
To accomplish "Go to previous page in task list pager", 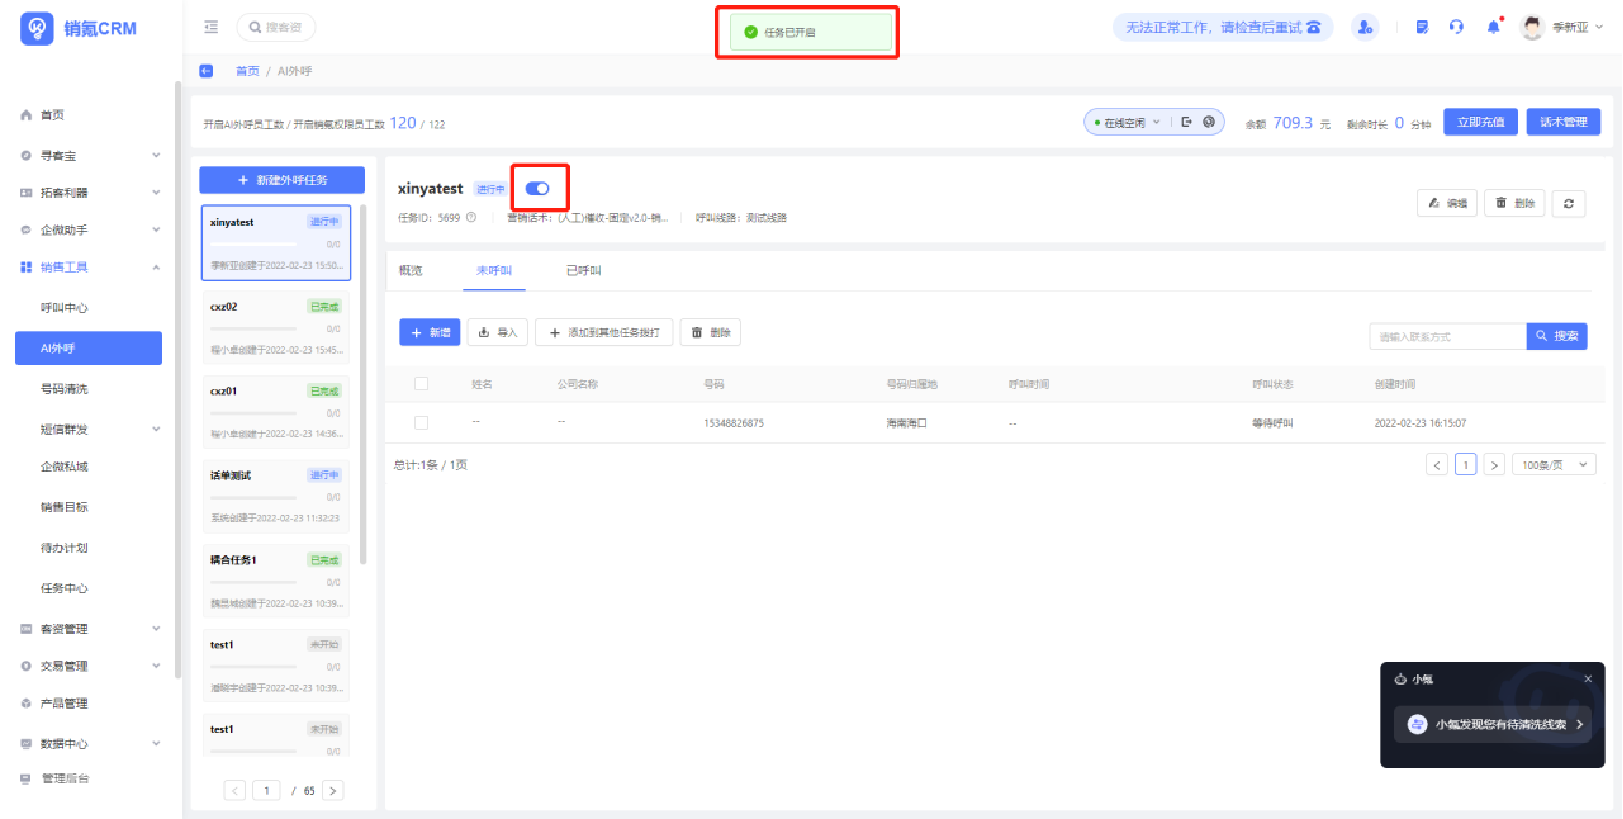I will pos(235,790).
